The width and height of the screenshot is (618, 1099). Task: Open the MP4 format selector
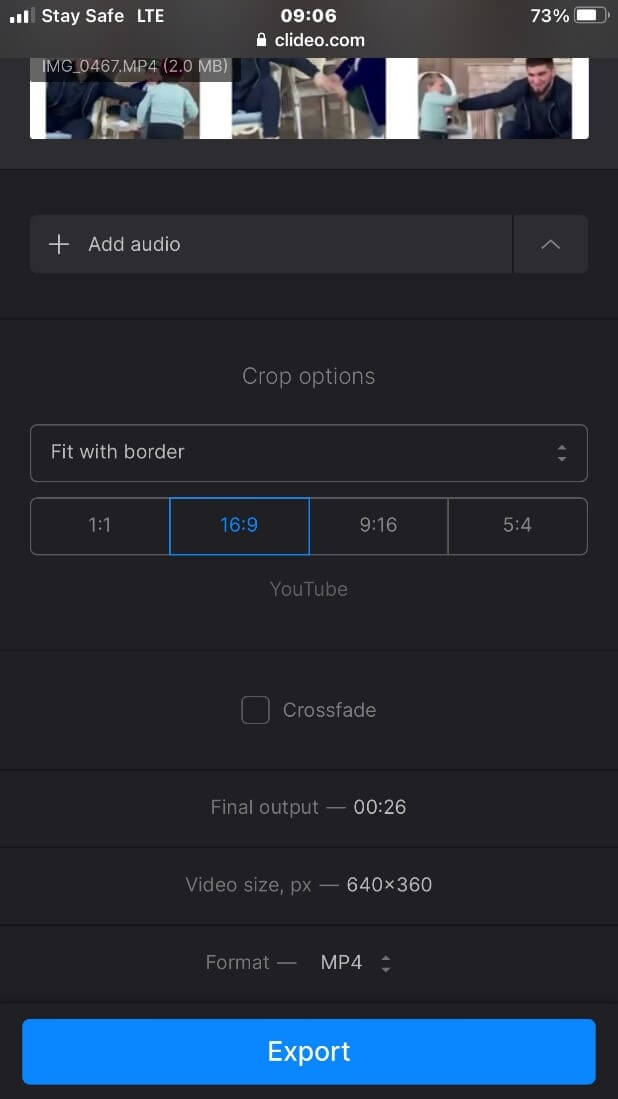[341, 963]
